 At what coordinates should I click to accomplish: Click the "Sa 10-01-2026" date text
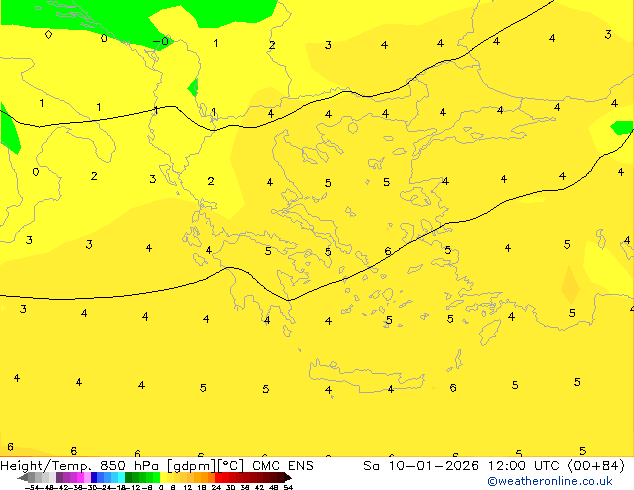pyautogui.click(x=421, y=466)
